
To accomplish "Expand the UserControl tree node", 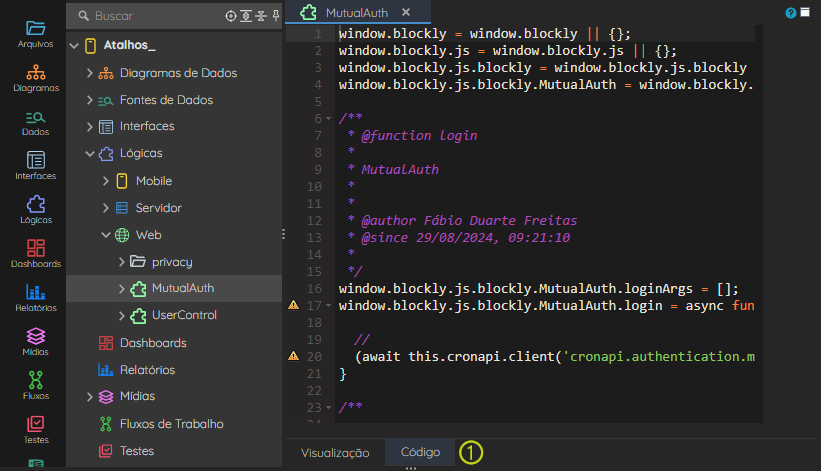I will 121,316.
